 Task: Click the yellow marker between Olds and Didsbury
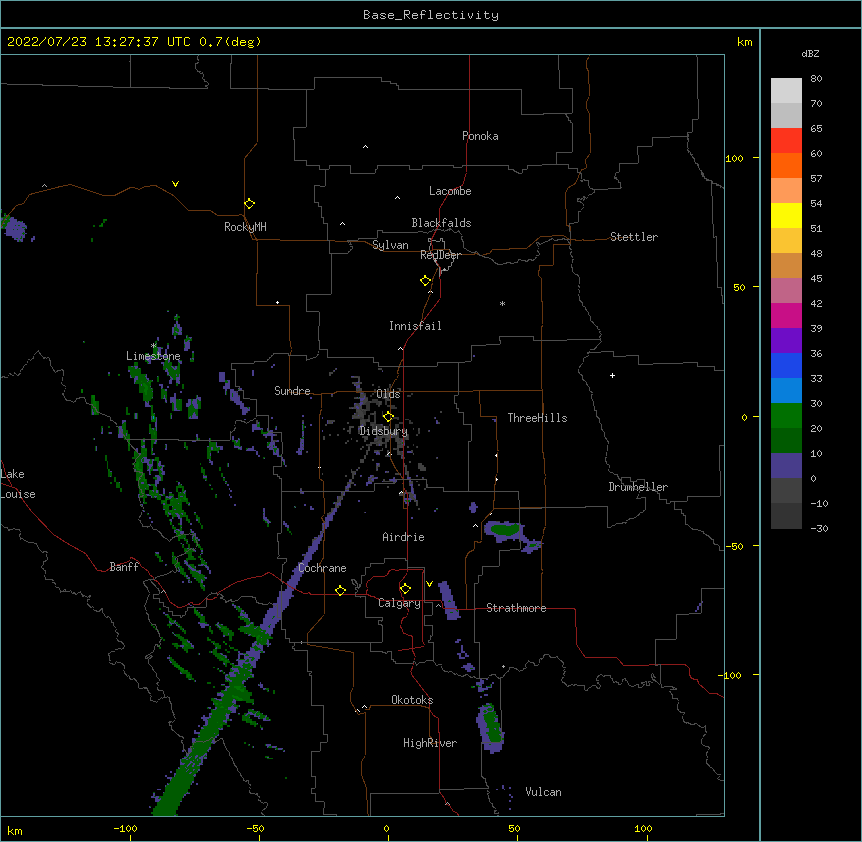click(x=388, y=417)
